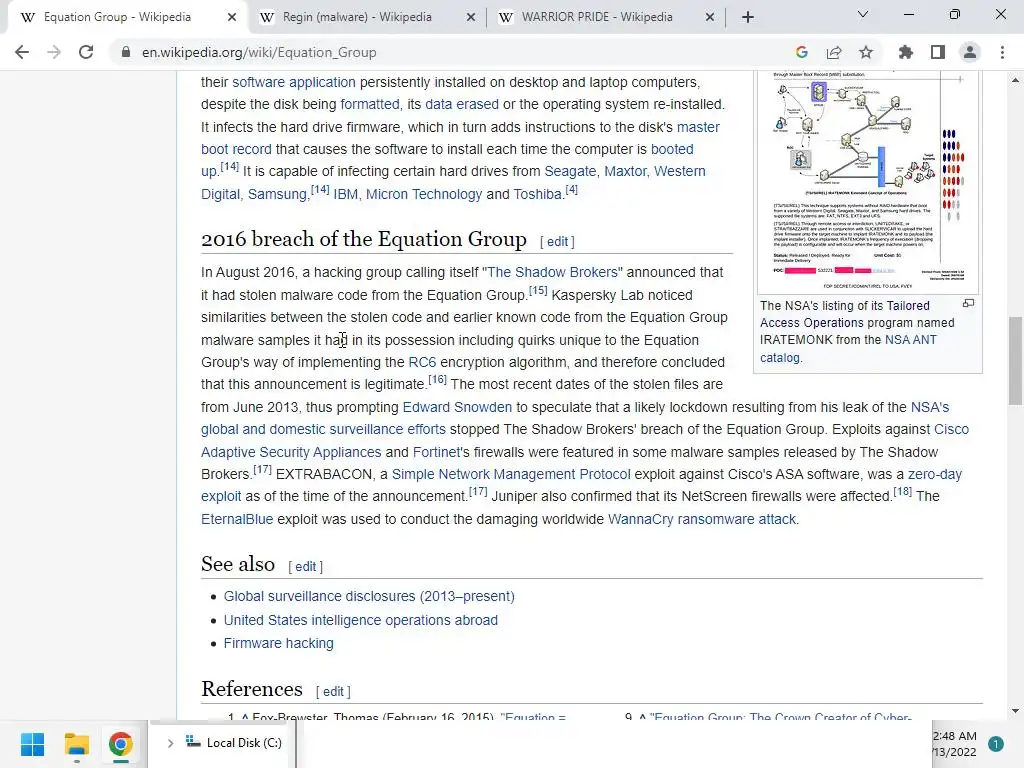Open Chrome's three-dot menu
Viewport: 1024px width, 768px height.
1002,52
